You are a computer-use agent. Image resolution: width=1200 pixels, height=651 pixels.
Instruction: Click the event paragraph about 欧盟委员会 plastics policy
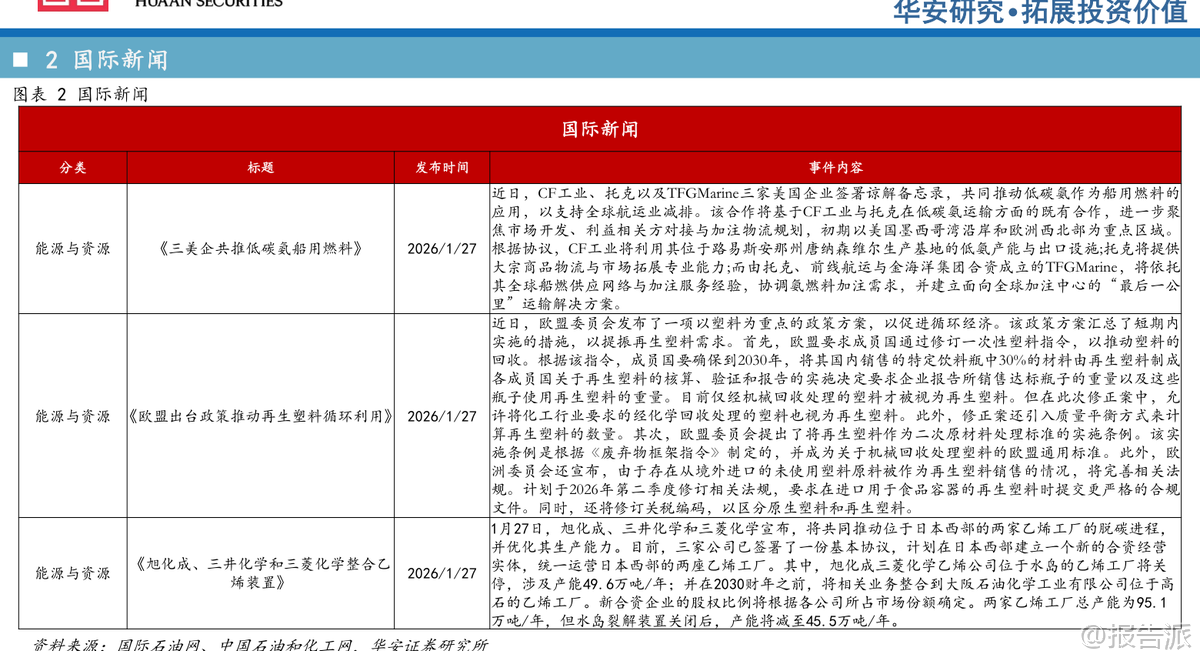click(836, 415)
